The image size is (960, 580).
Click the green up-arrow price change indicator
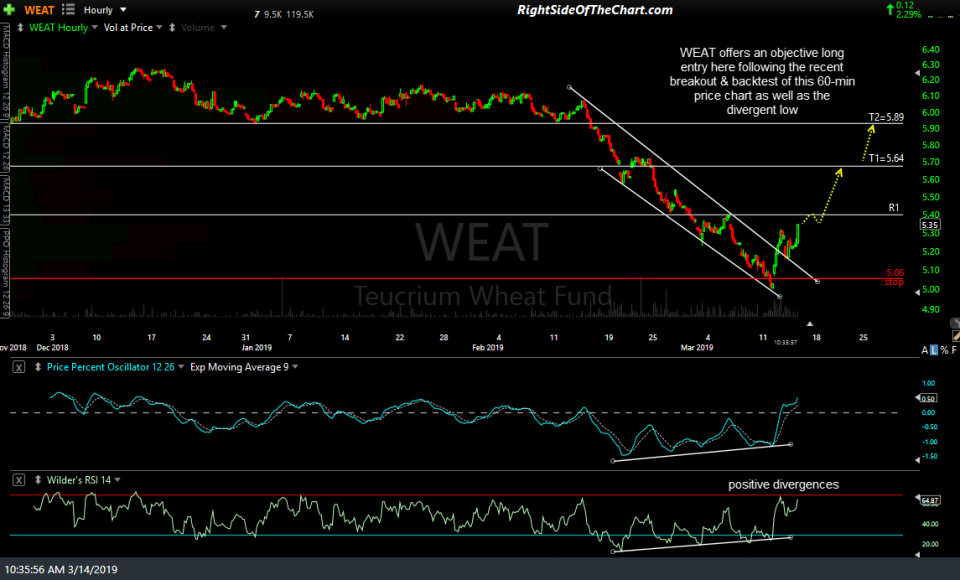(891, 9)
